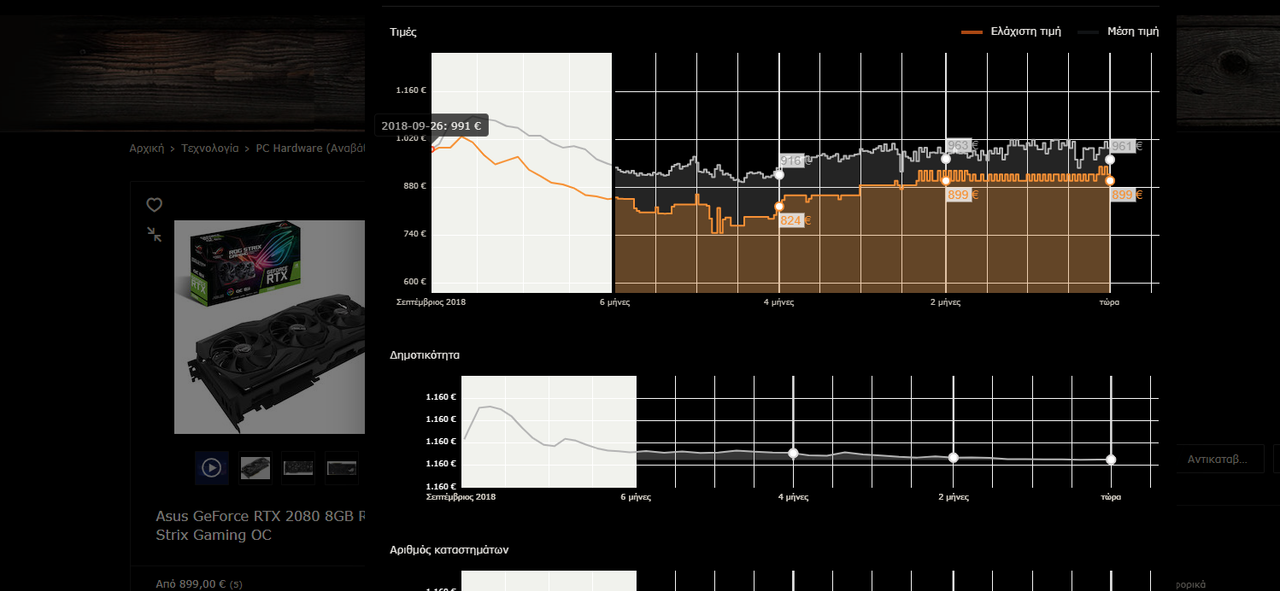Open the Τεχνολογία breadcrumb link
The height and width of the screenshot is (591, 1280).
(210, 148)
